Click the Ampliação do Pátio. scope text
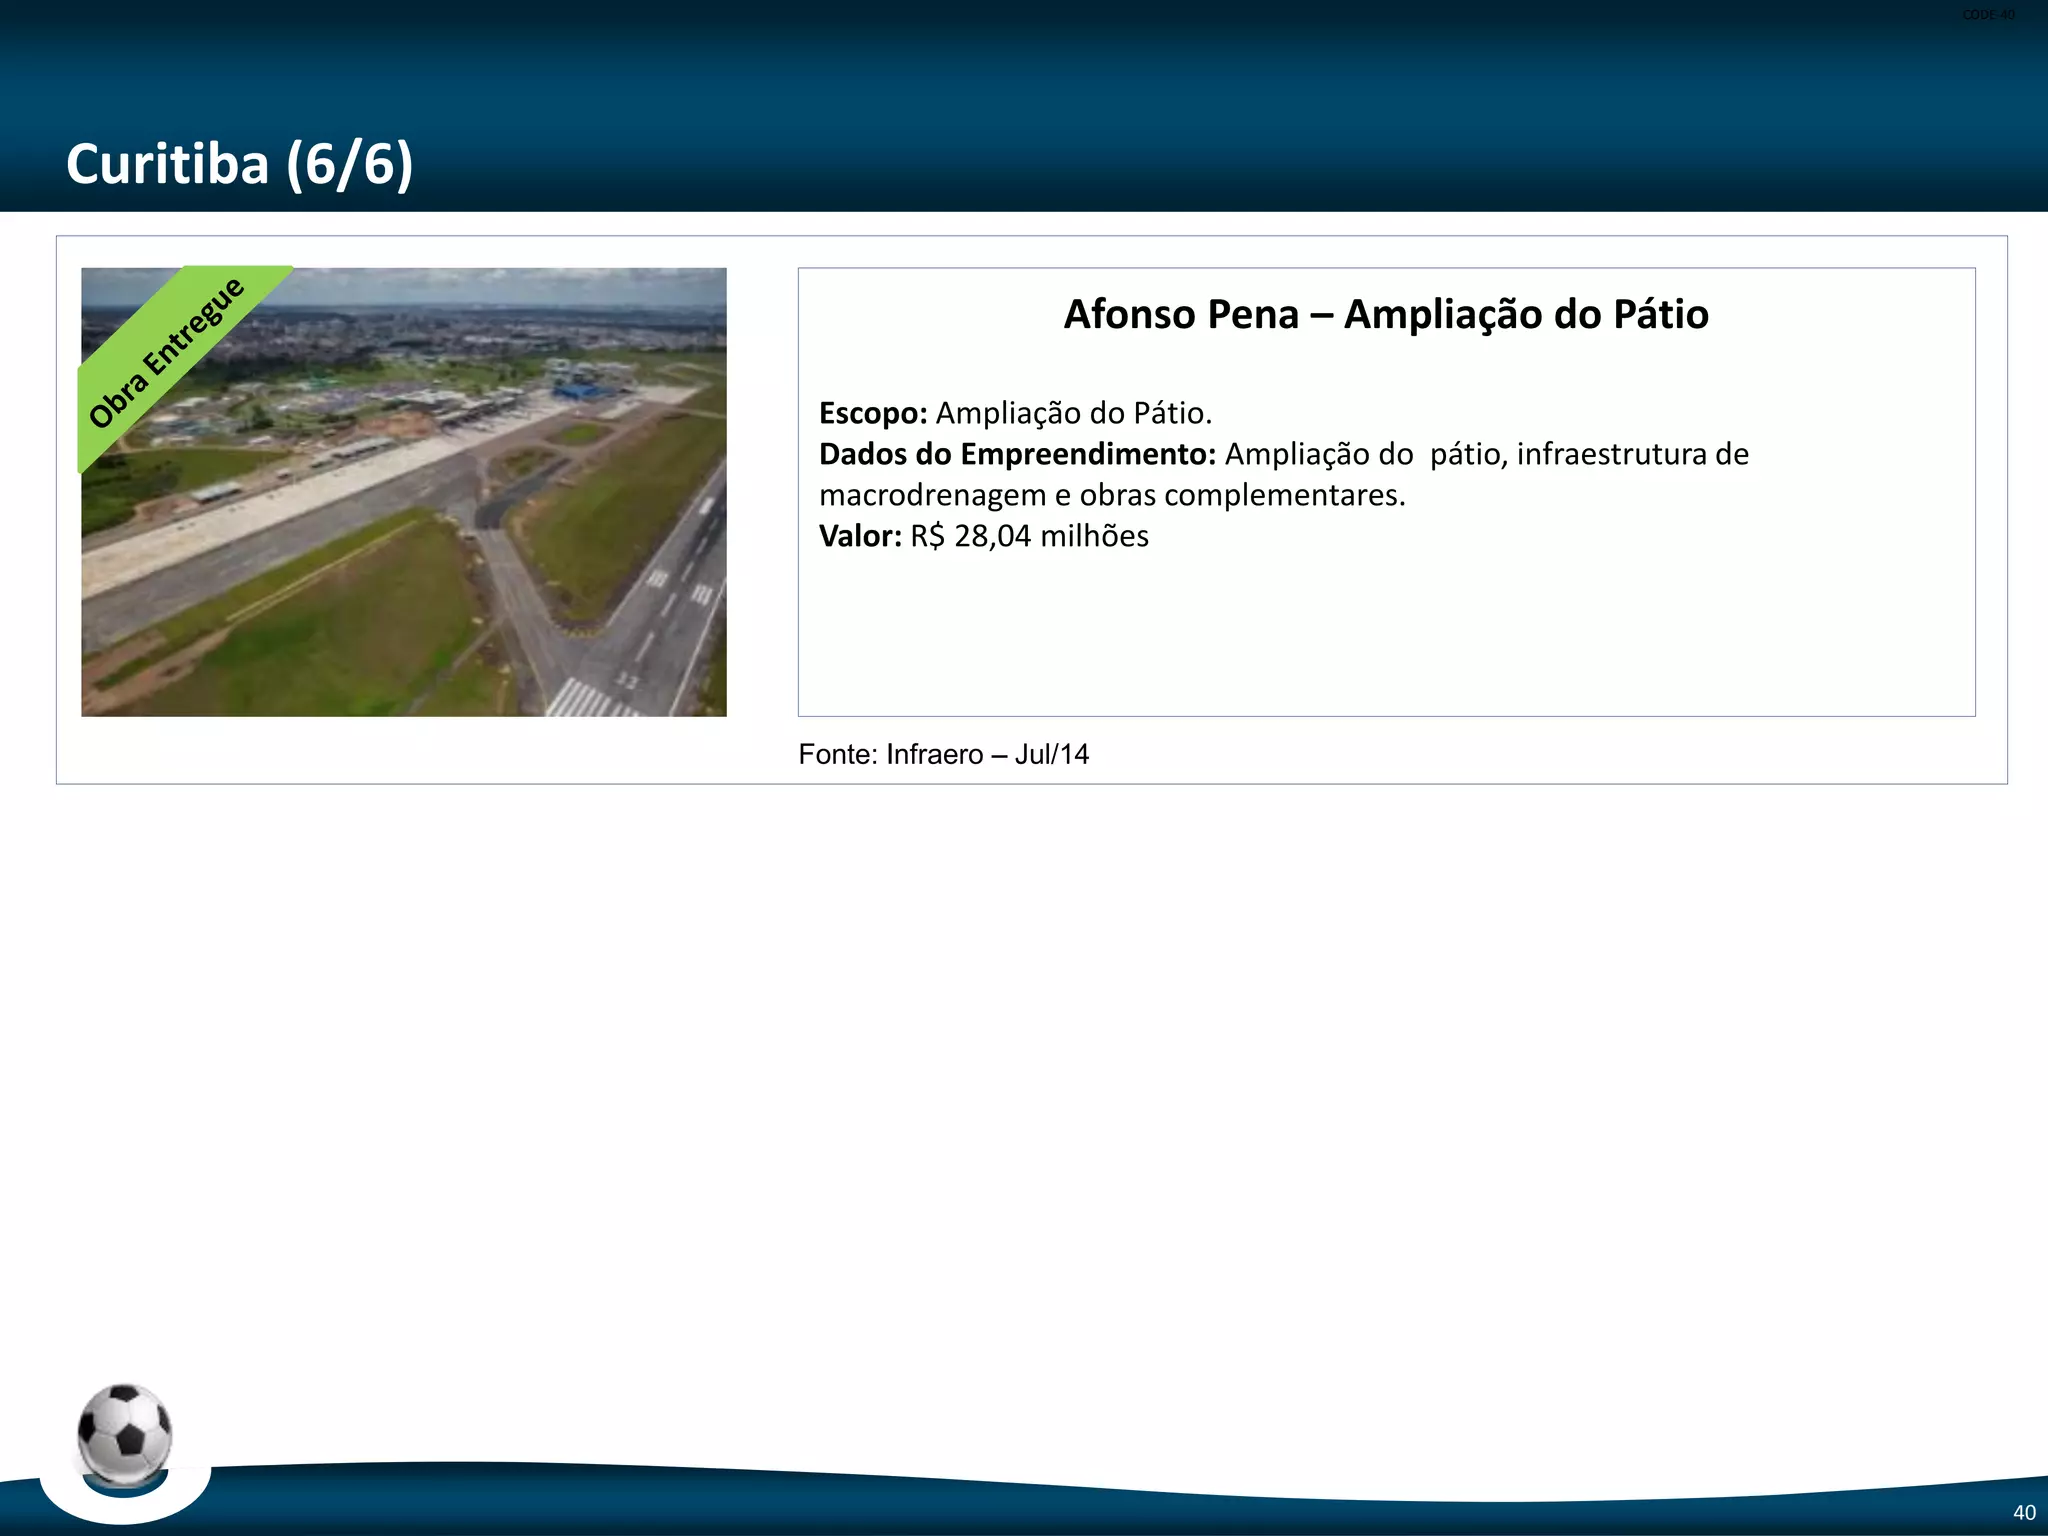Screen dimensions: 2048x1536 [1073, 413]
